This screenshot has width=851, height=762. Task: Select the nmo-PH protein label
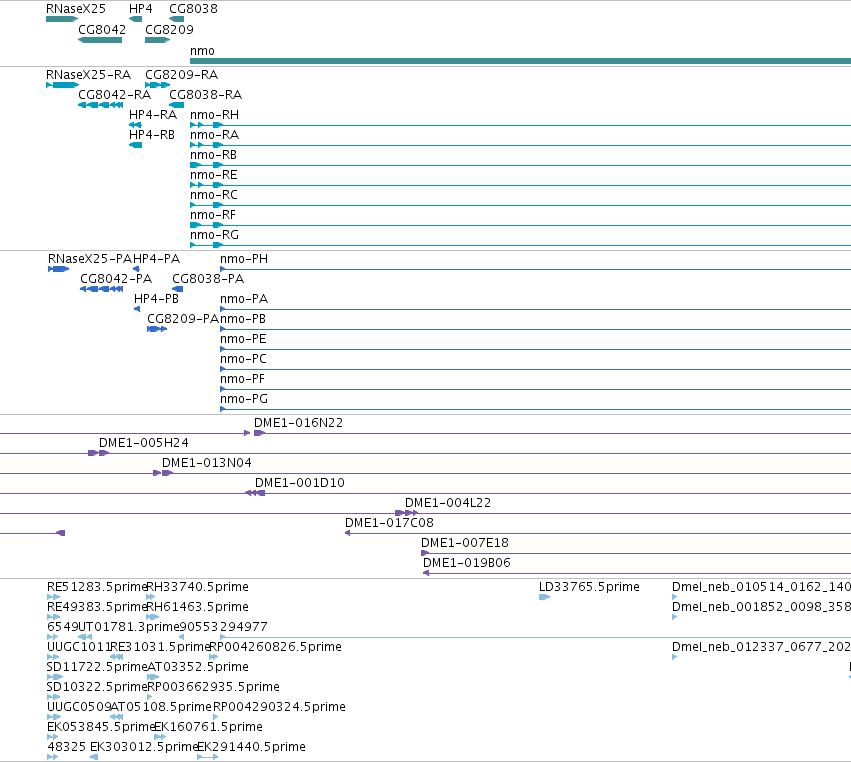pyautogui.click(x=244, y=259)
